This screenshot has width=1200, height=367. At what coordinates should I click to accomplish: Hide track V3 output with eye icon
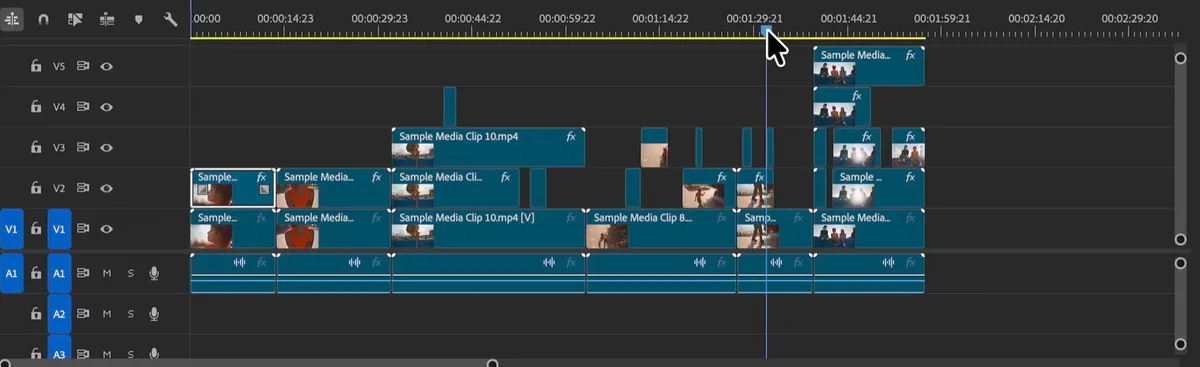coord(106,148)
